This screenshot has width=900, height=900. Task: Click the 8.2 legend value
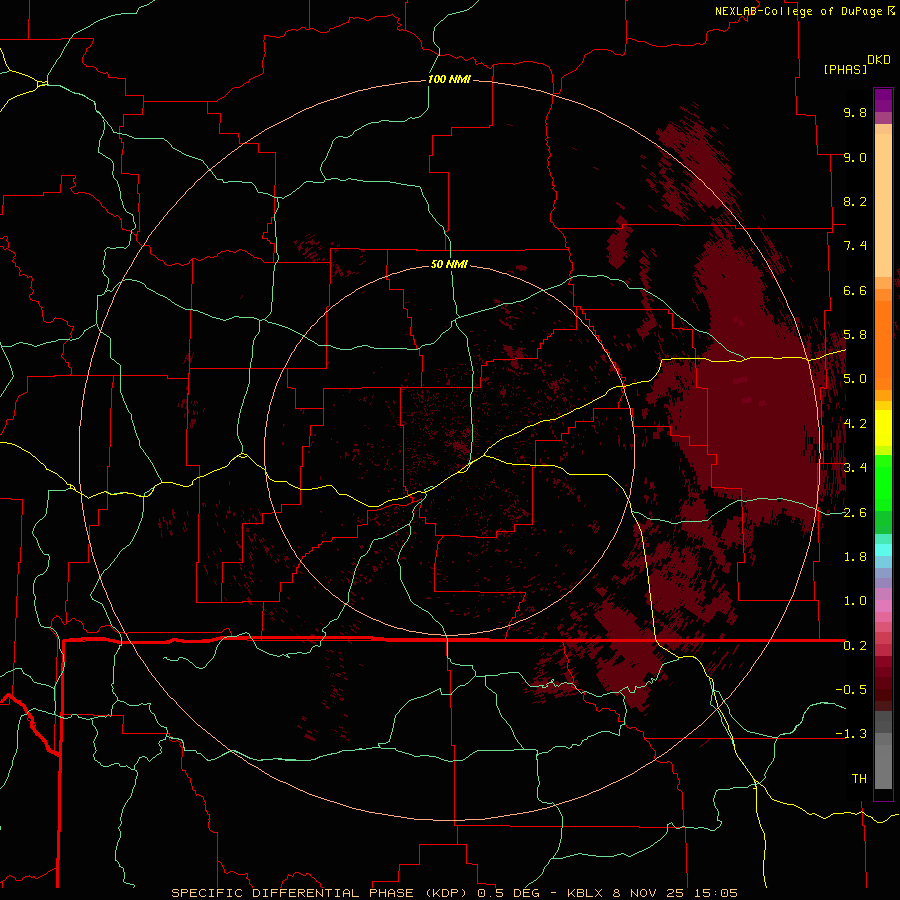855,201
